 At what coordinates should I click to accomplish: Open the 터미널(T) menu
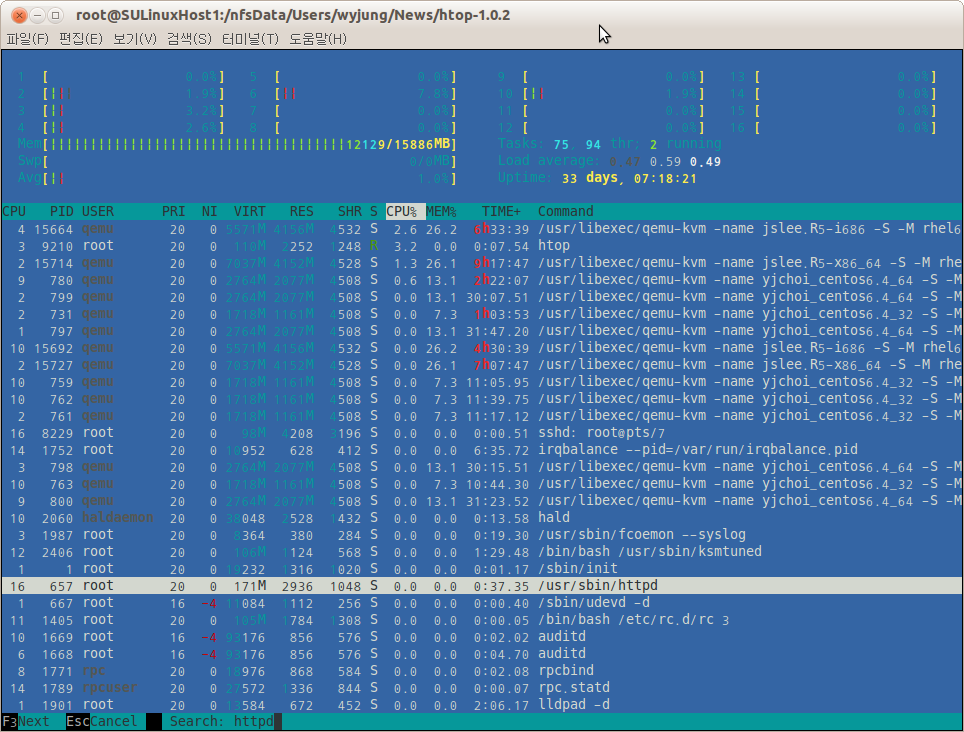pos(250,39)
